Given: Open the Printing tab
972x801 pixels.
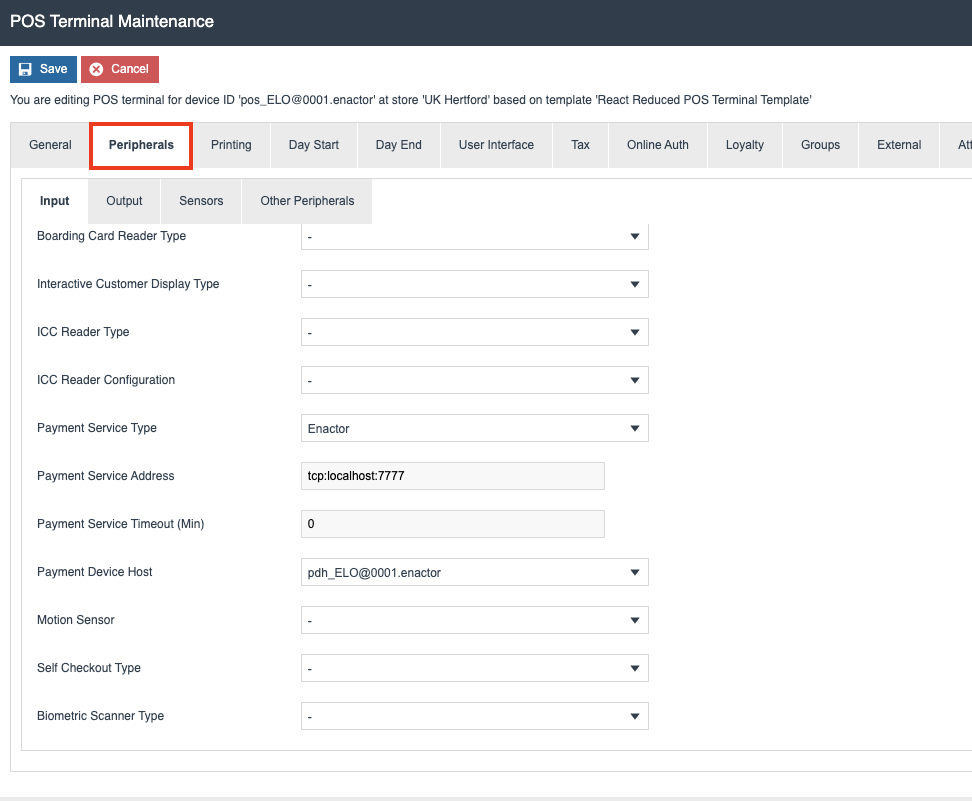Looking at the screenshot, I should (231, 145).
